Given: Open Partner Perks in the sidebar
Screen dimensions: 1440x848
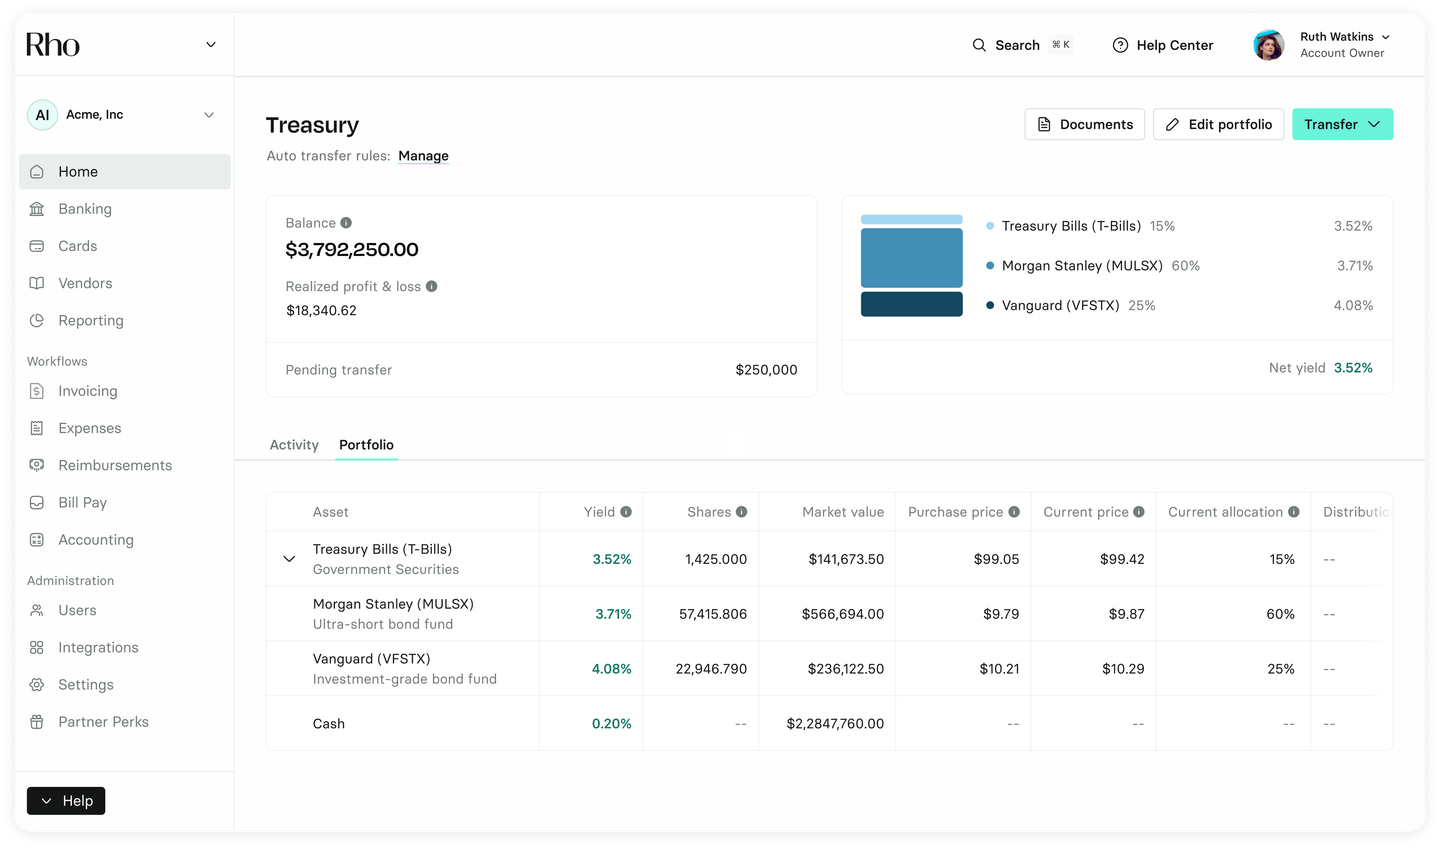Looking at the screenshot, I should [x=124, y=722].
